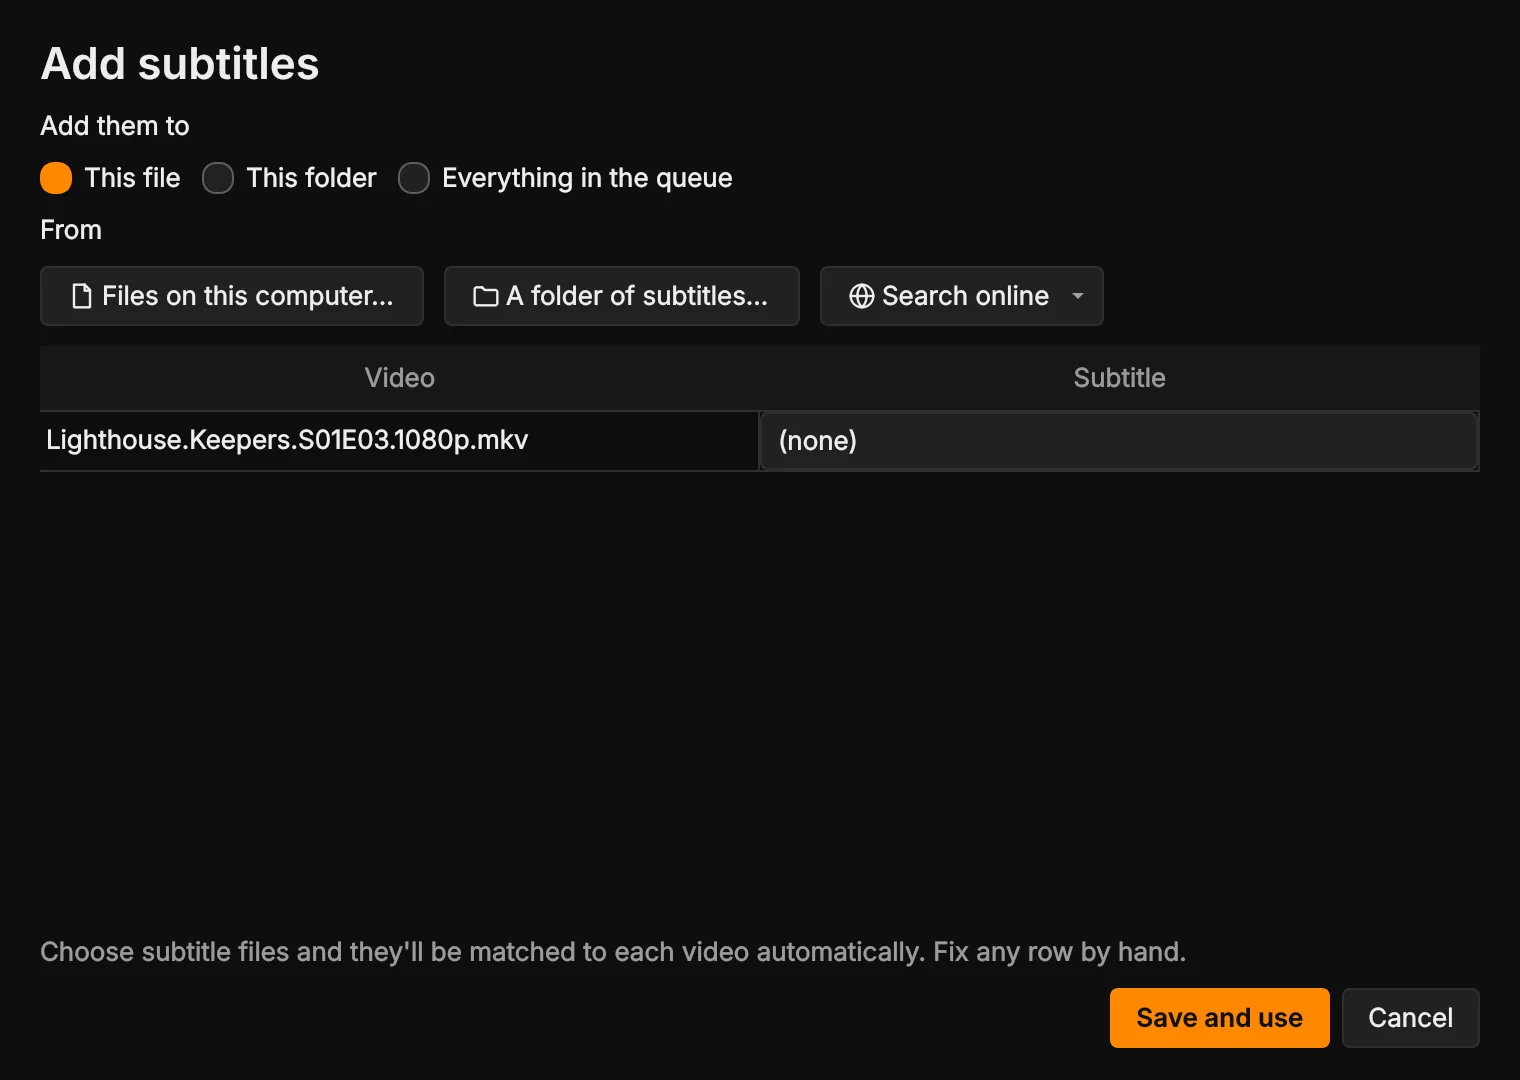Cancel the Add subtitles dialog
This screenshot has height=1080, width=1520.
[x=1411, y=1018]
